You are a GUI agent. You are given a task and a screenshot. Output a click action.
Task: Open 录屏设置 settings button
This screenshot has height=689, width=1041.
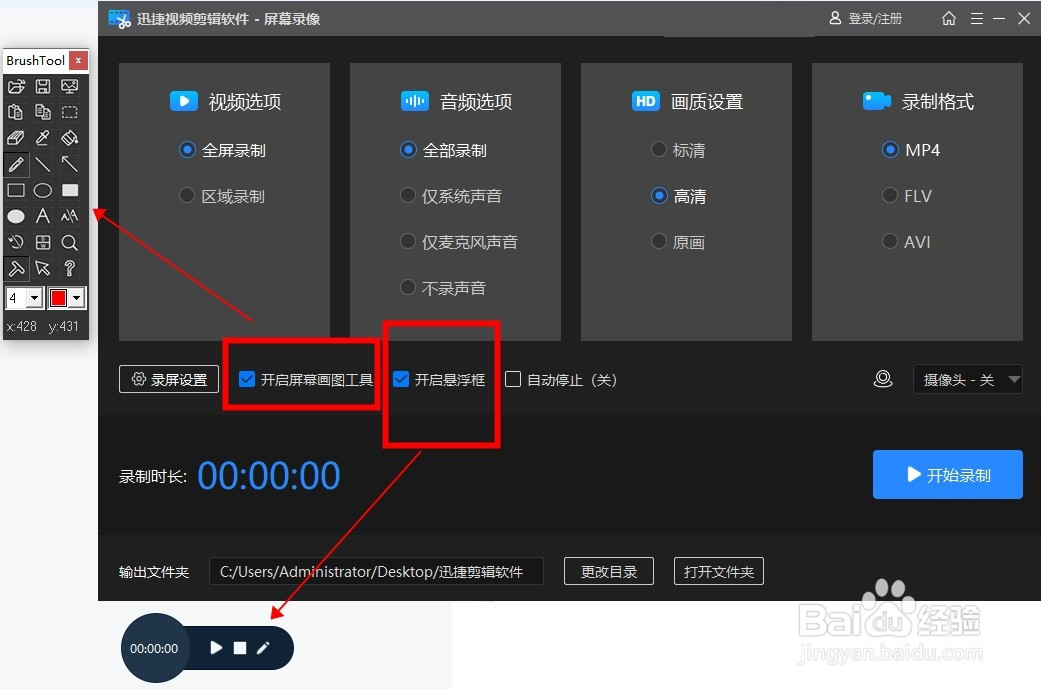tap(169, 379)
